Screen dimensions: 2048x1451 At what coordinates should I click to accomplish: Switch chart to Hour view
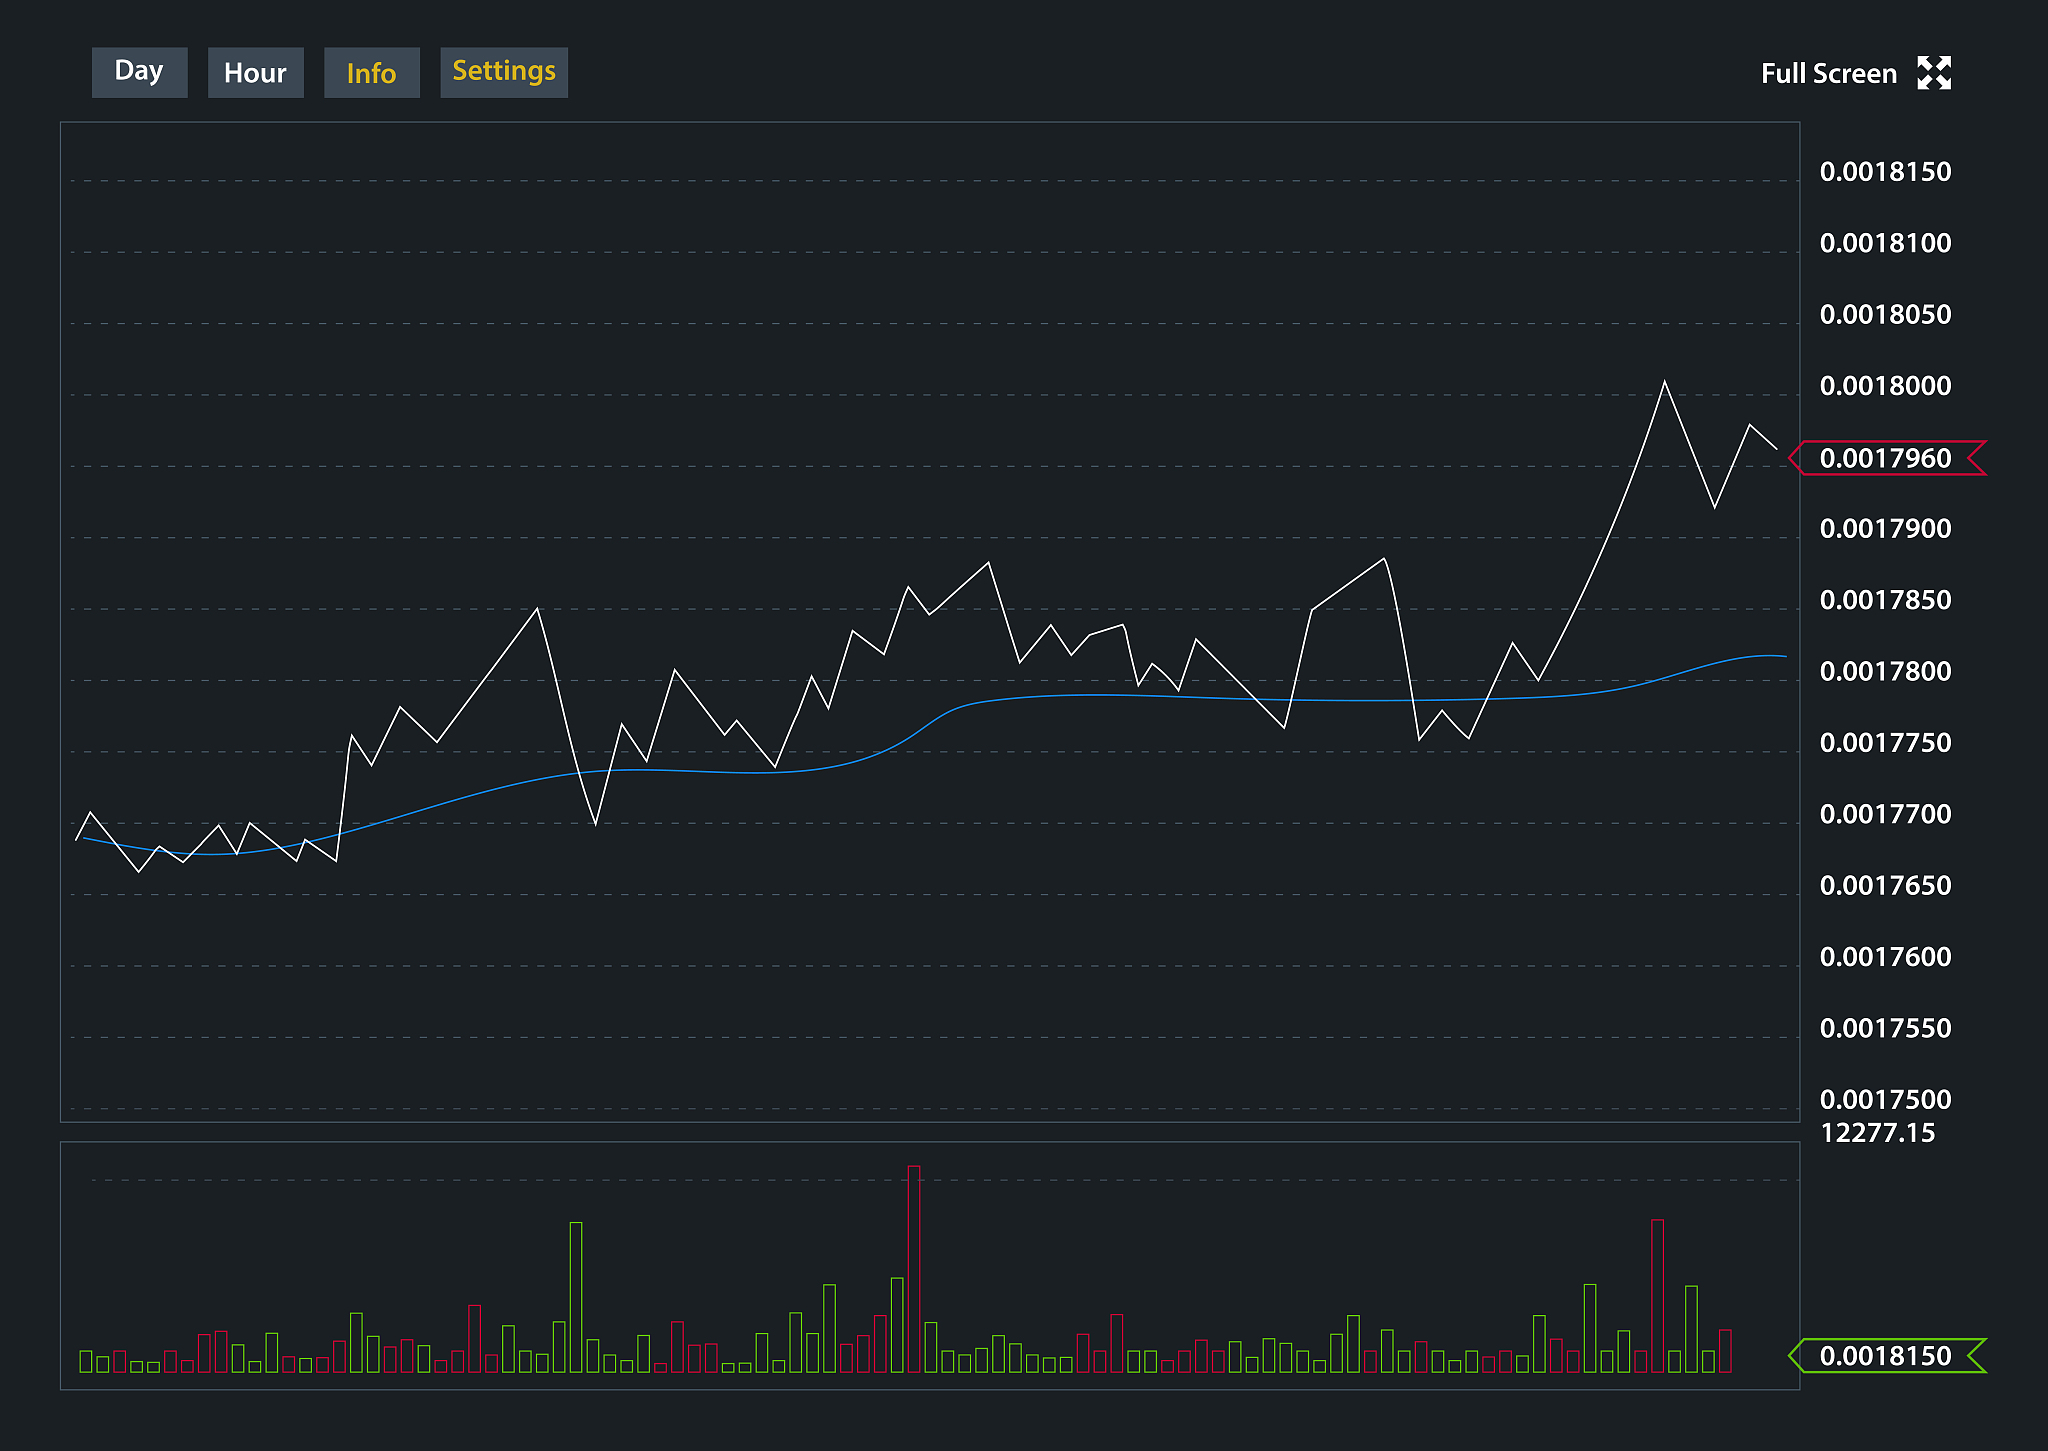tap(255, 72)
